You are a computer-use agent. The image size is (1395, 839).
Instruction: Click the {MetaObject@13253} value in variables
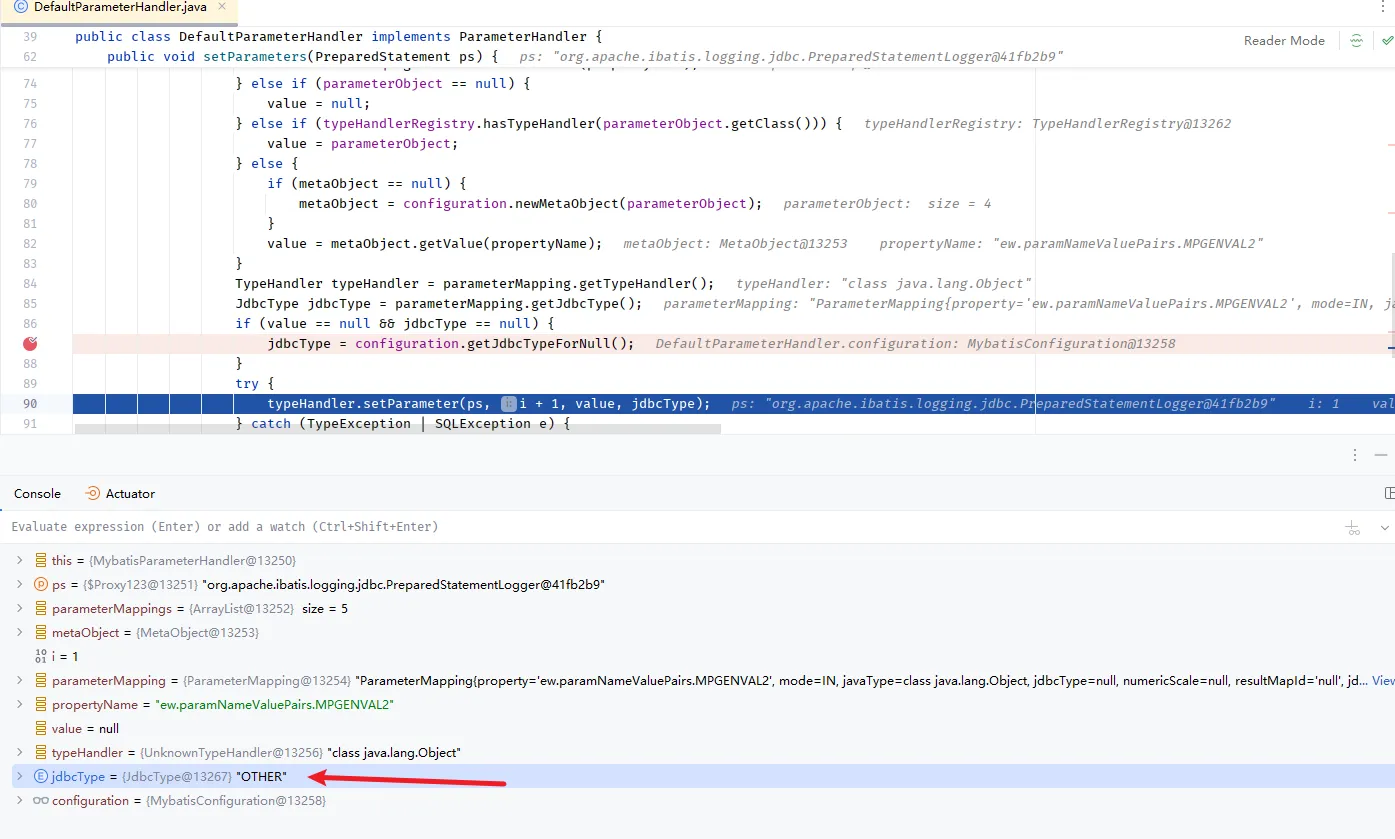point(196,633)
